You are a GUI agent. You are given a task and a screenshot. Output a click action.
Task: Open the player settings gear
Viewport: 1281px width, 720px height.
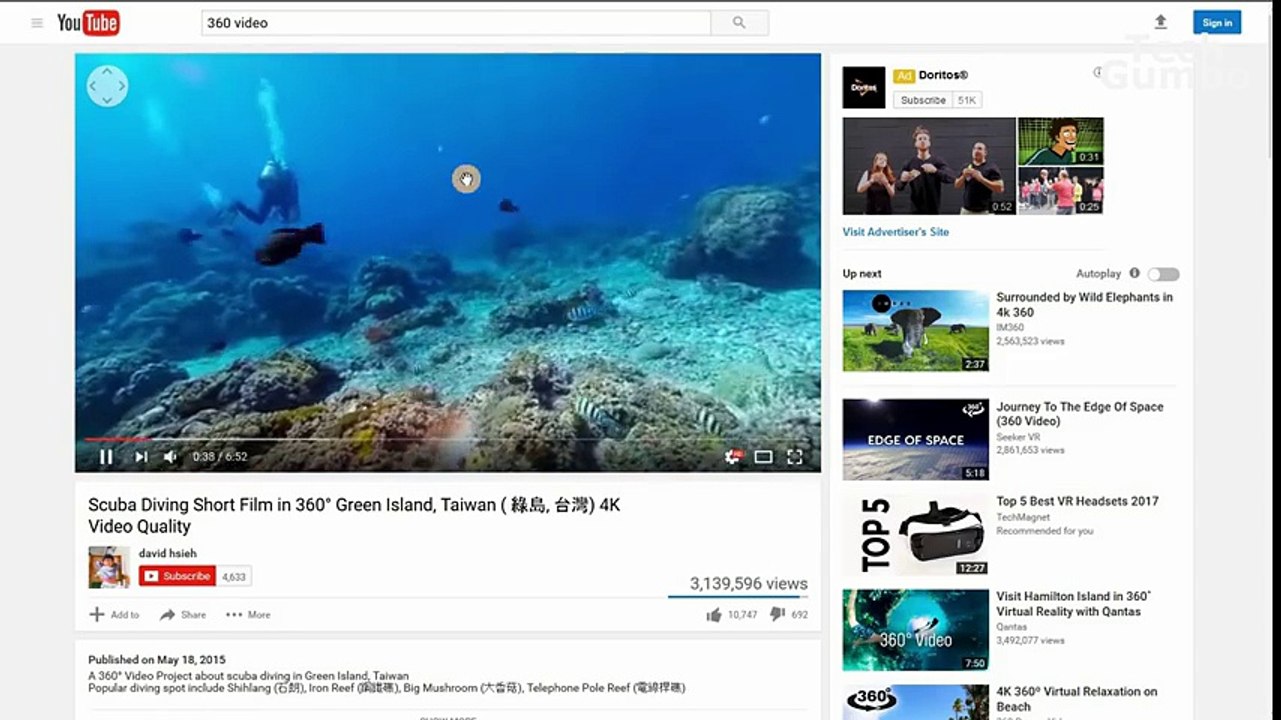733,457
